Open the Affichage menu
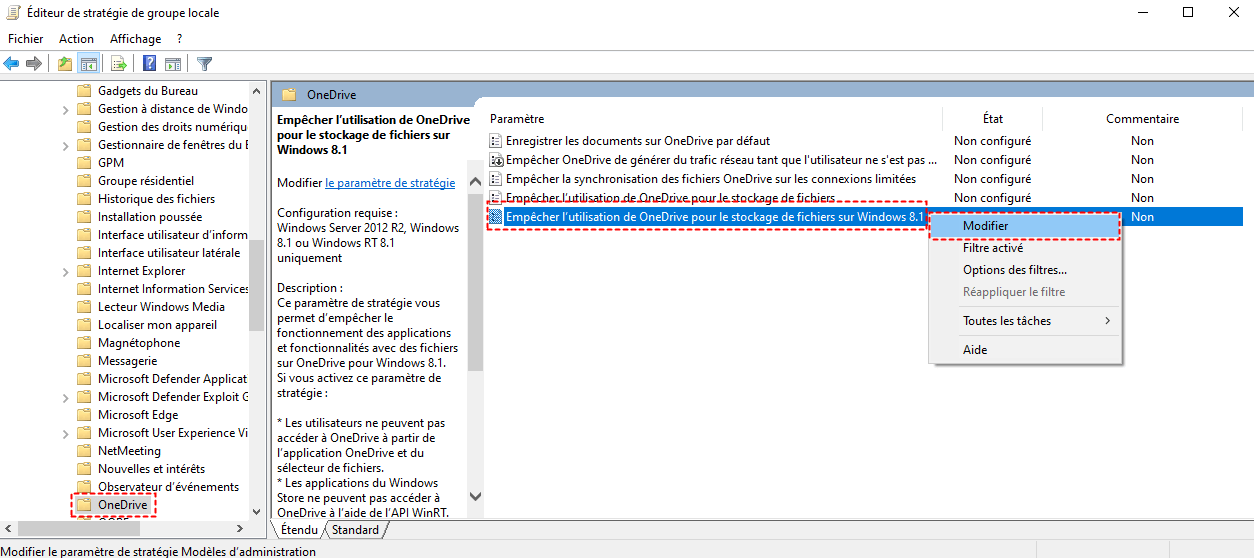Image resolution: width=1254 pixels, height=558 pixels. [135, 39]
